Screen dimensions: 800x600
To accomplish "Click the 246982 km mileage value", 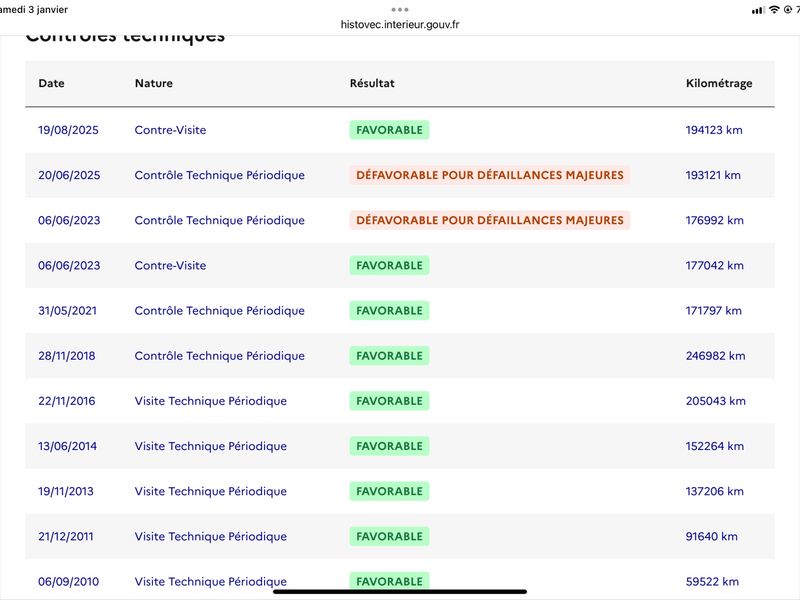I will pyautogui.click(x=715, y=356).
